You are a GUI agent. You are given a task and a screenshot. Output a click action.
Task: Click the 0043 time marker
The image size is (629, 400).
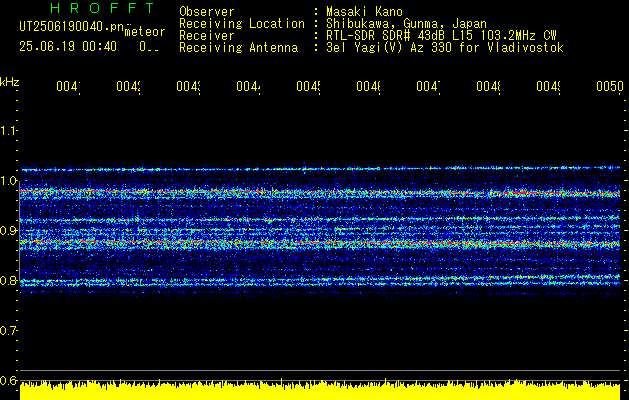pyautogui.click(x=188, y=86)
